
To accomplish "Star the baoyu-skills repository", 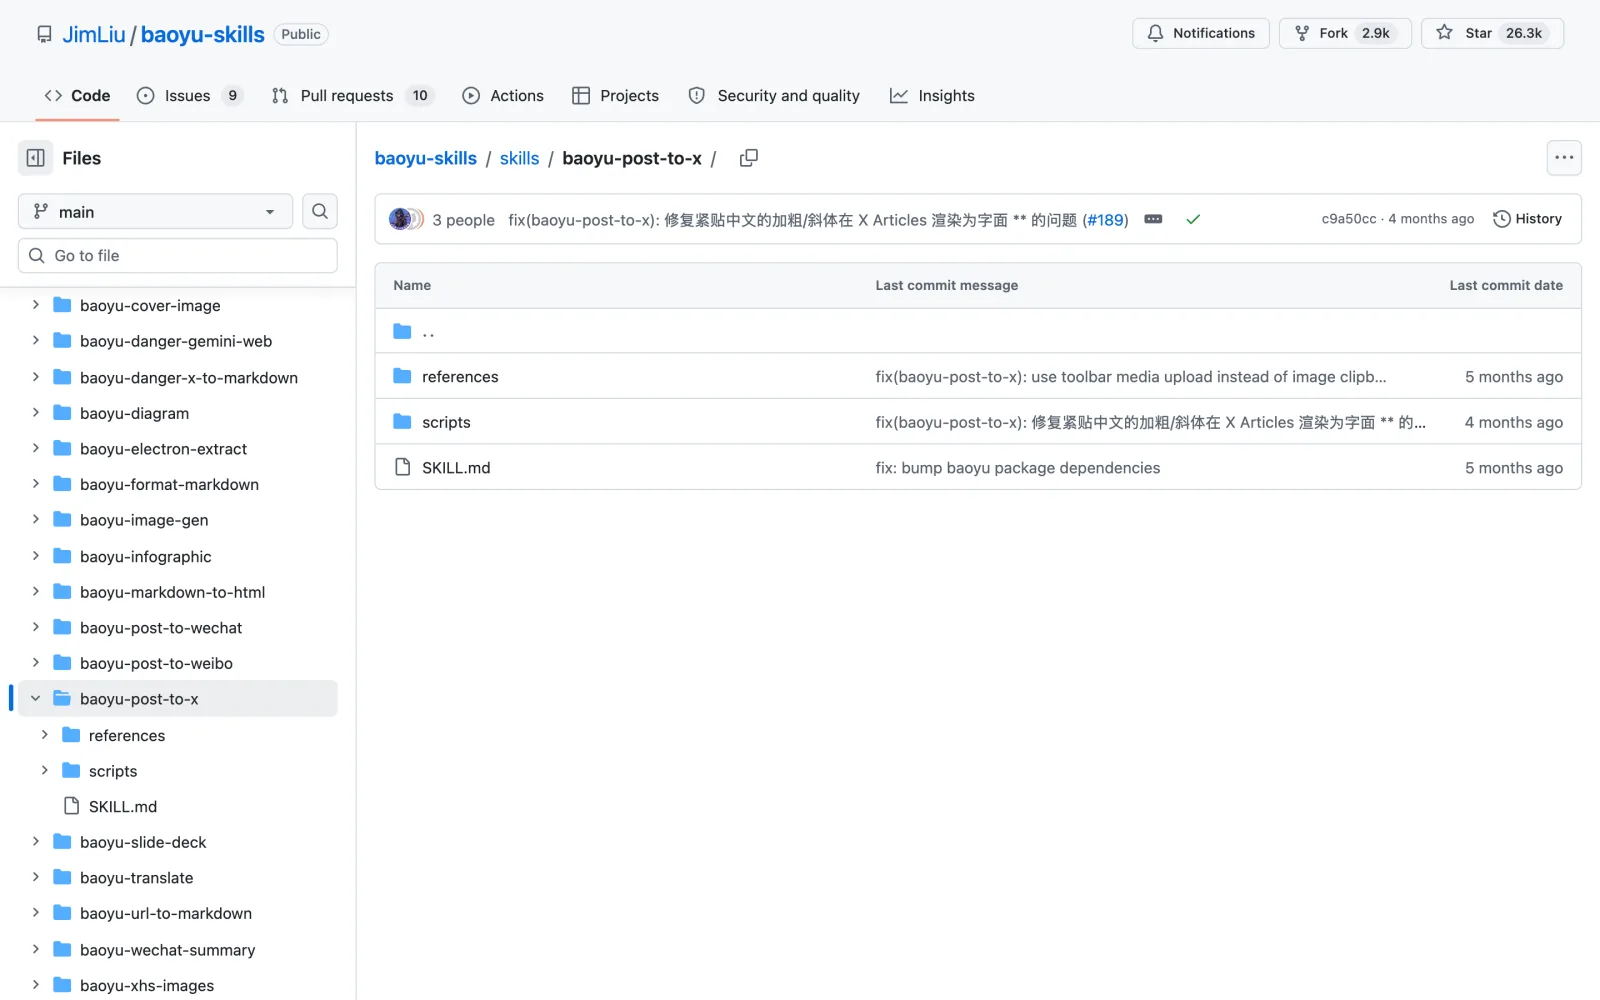I will click(x=1492, y=33).
